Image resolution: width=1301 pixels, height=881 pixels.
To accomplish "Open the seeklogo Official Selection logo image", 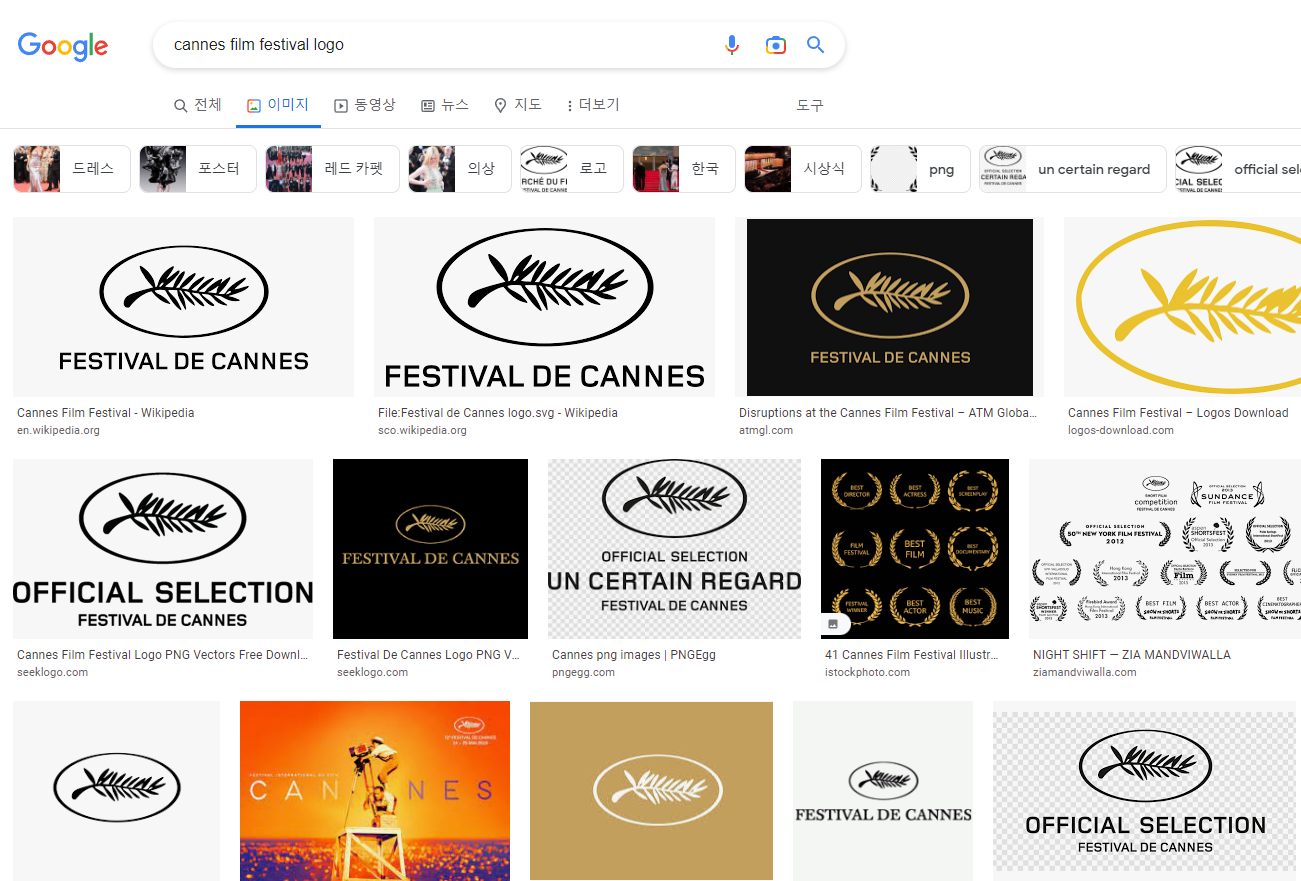I will point(163,549).
